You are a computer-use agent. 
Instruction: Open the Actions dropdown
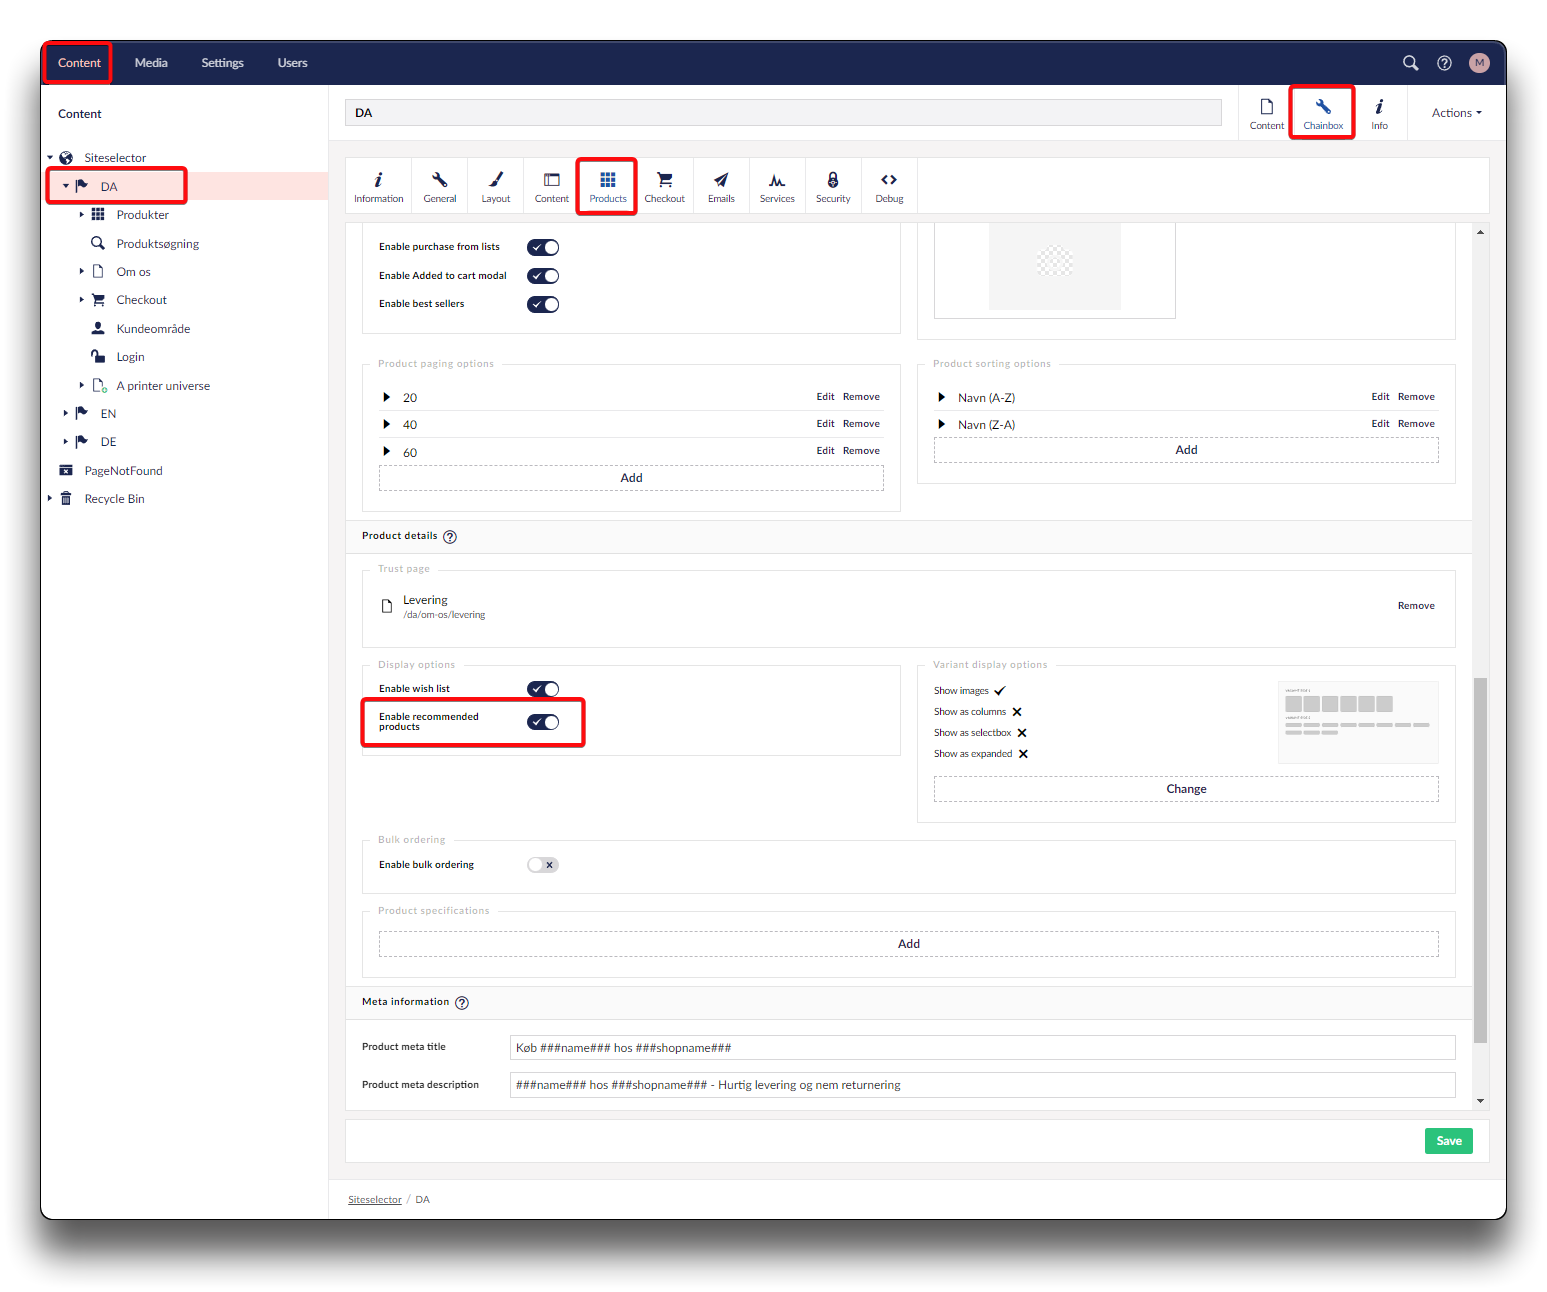[x=1456, y=113]
